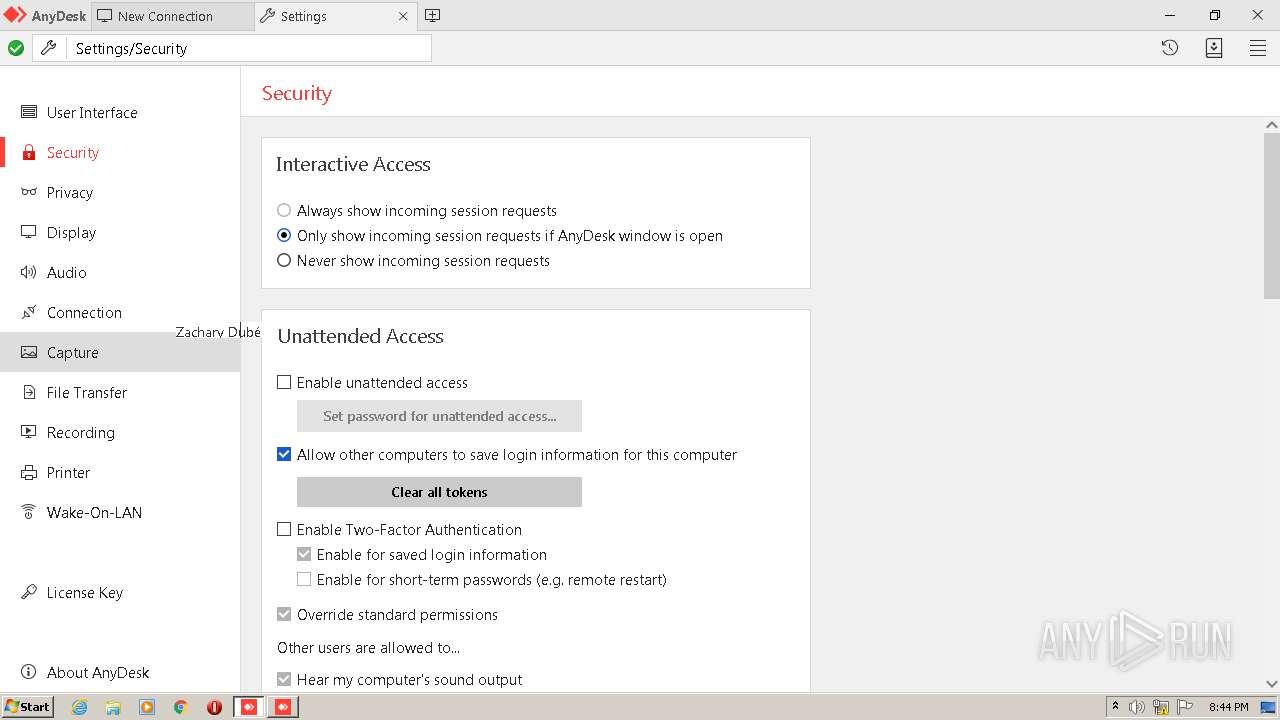Screen dimensions: 1280x720
Task: Open the Windows Start menu
Action: tap(28, 707)
